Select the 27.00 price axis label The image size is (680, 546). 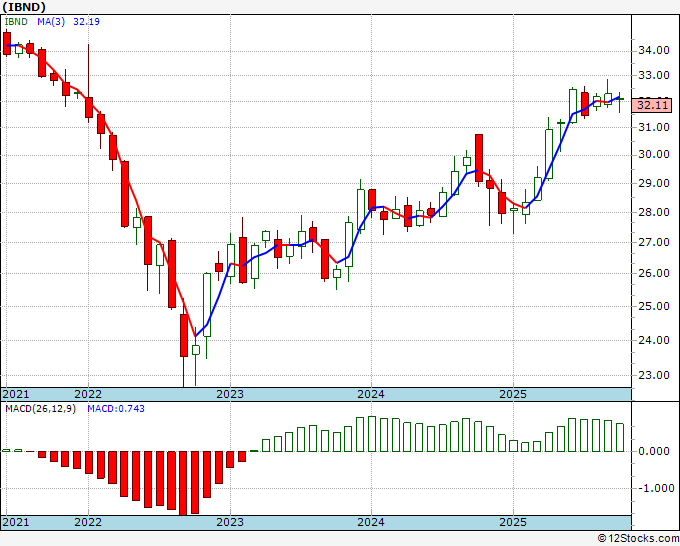[654, 242]
